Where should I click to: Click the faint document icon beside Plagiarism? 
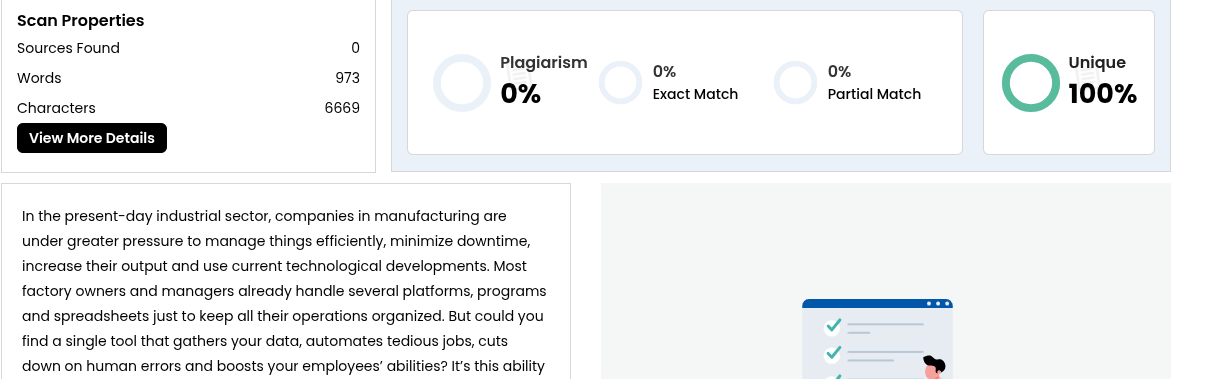(x=518, y=77)
